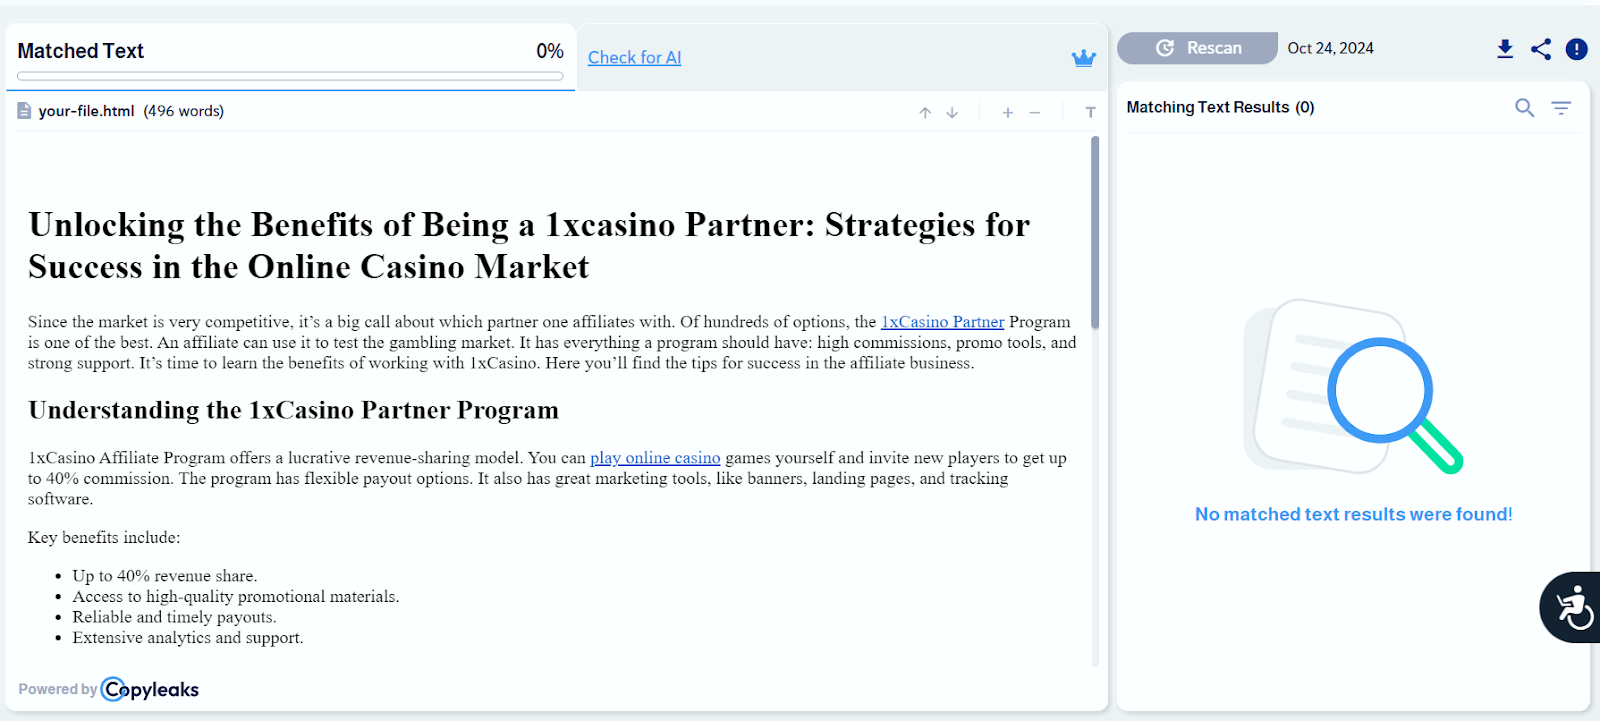Click the (496 words) count
Viewport: 1600px width, 721px height.
pos(184,111)
